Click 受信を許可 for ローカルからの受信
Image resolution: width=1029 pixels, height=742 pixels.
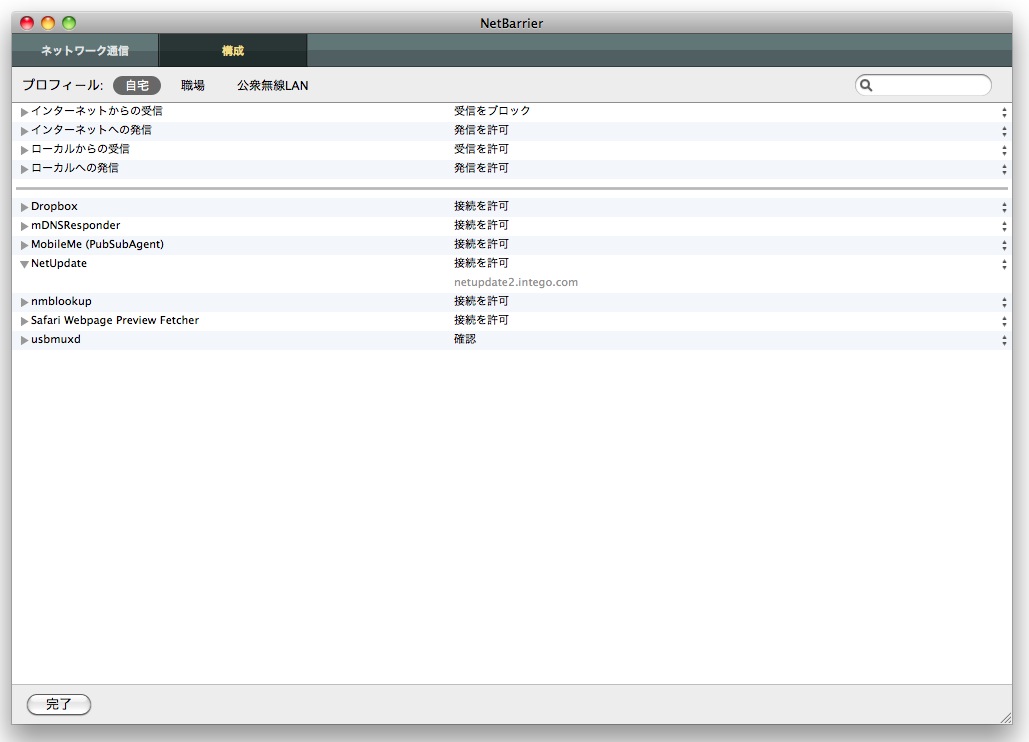point(481,149)
